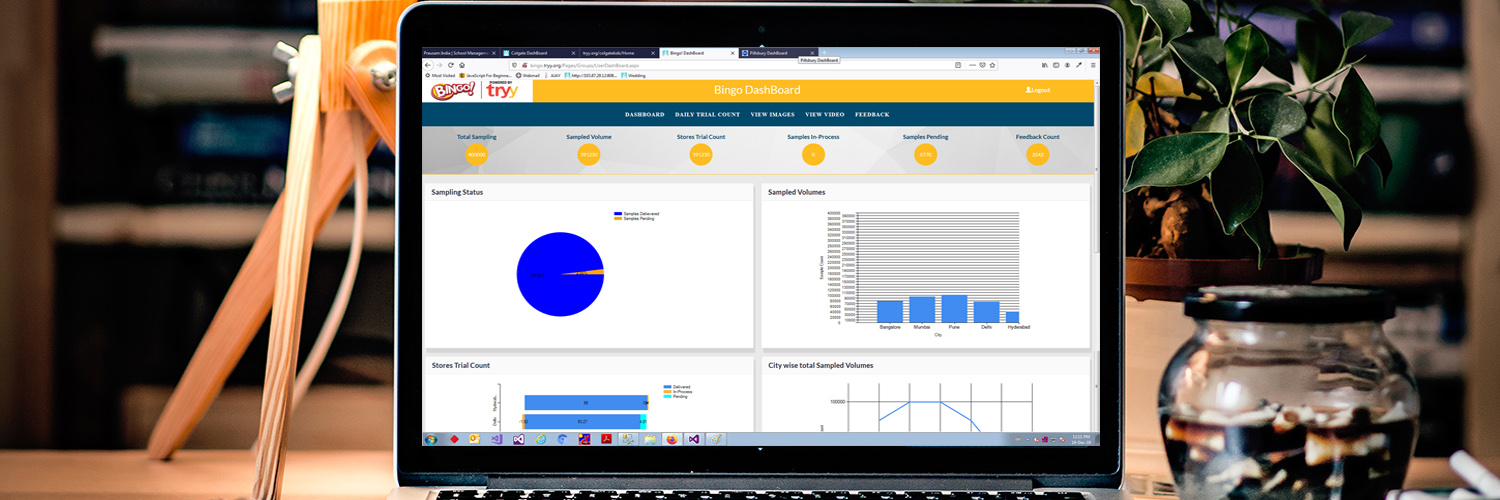Open the file explorer folder on taskbar
This screenshot has height=500, width=1500.
click(650, 439)
